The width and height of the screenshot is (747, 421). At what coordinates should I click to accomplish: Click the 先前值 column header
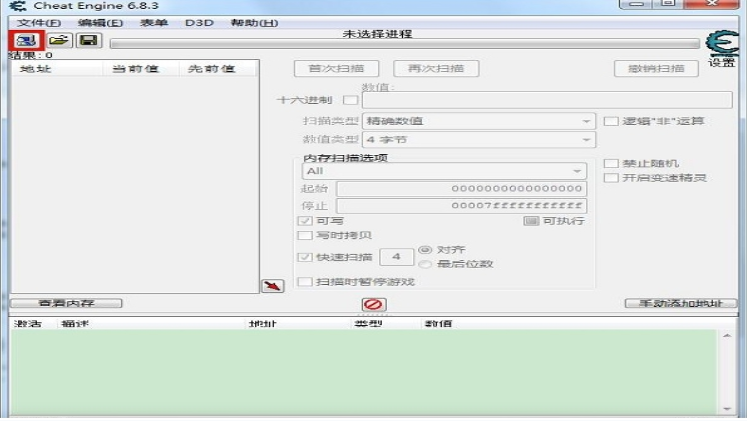[x=218, y=69]
